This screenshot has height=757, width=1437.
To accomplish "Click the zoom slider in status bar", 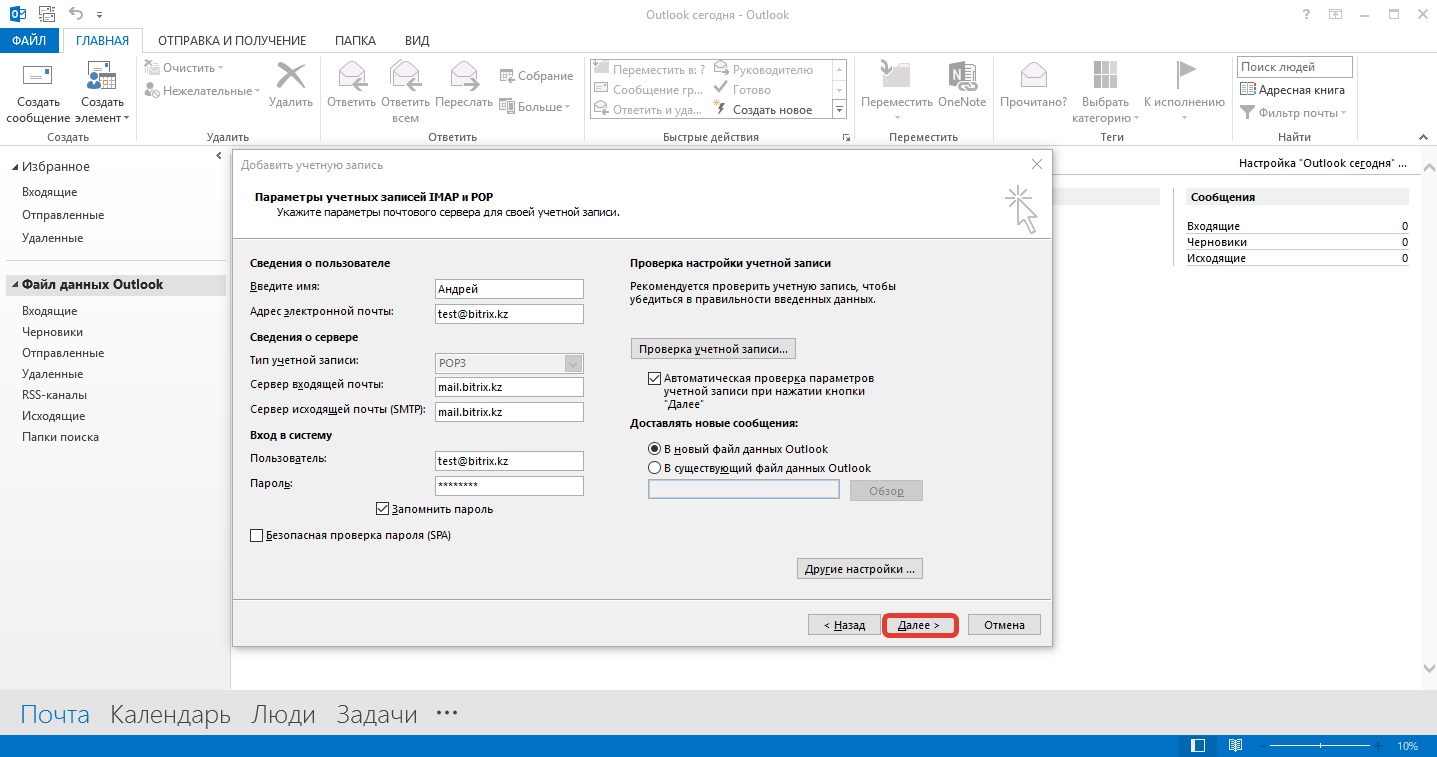I will coord(1322,746).
